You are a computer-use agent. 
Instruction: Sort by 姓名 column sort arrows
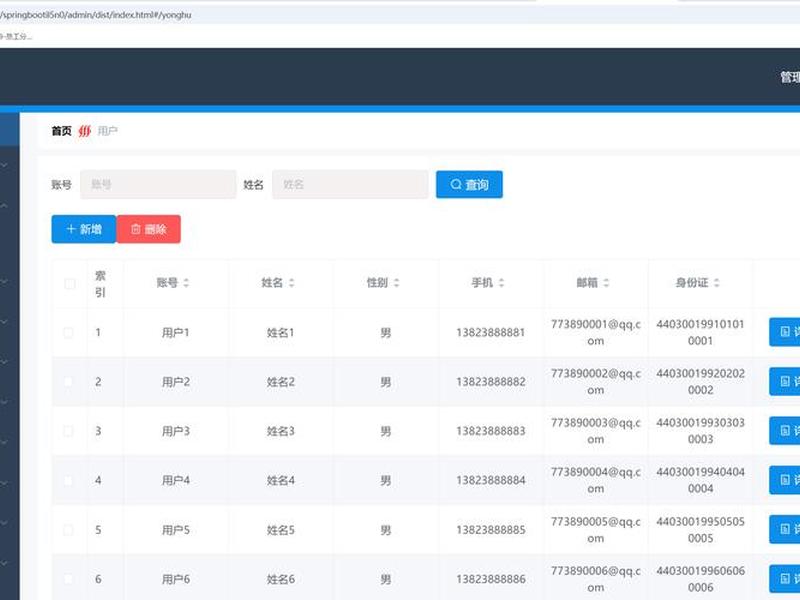coord(292,283)
